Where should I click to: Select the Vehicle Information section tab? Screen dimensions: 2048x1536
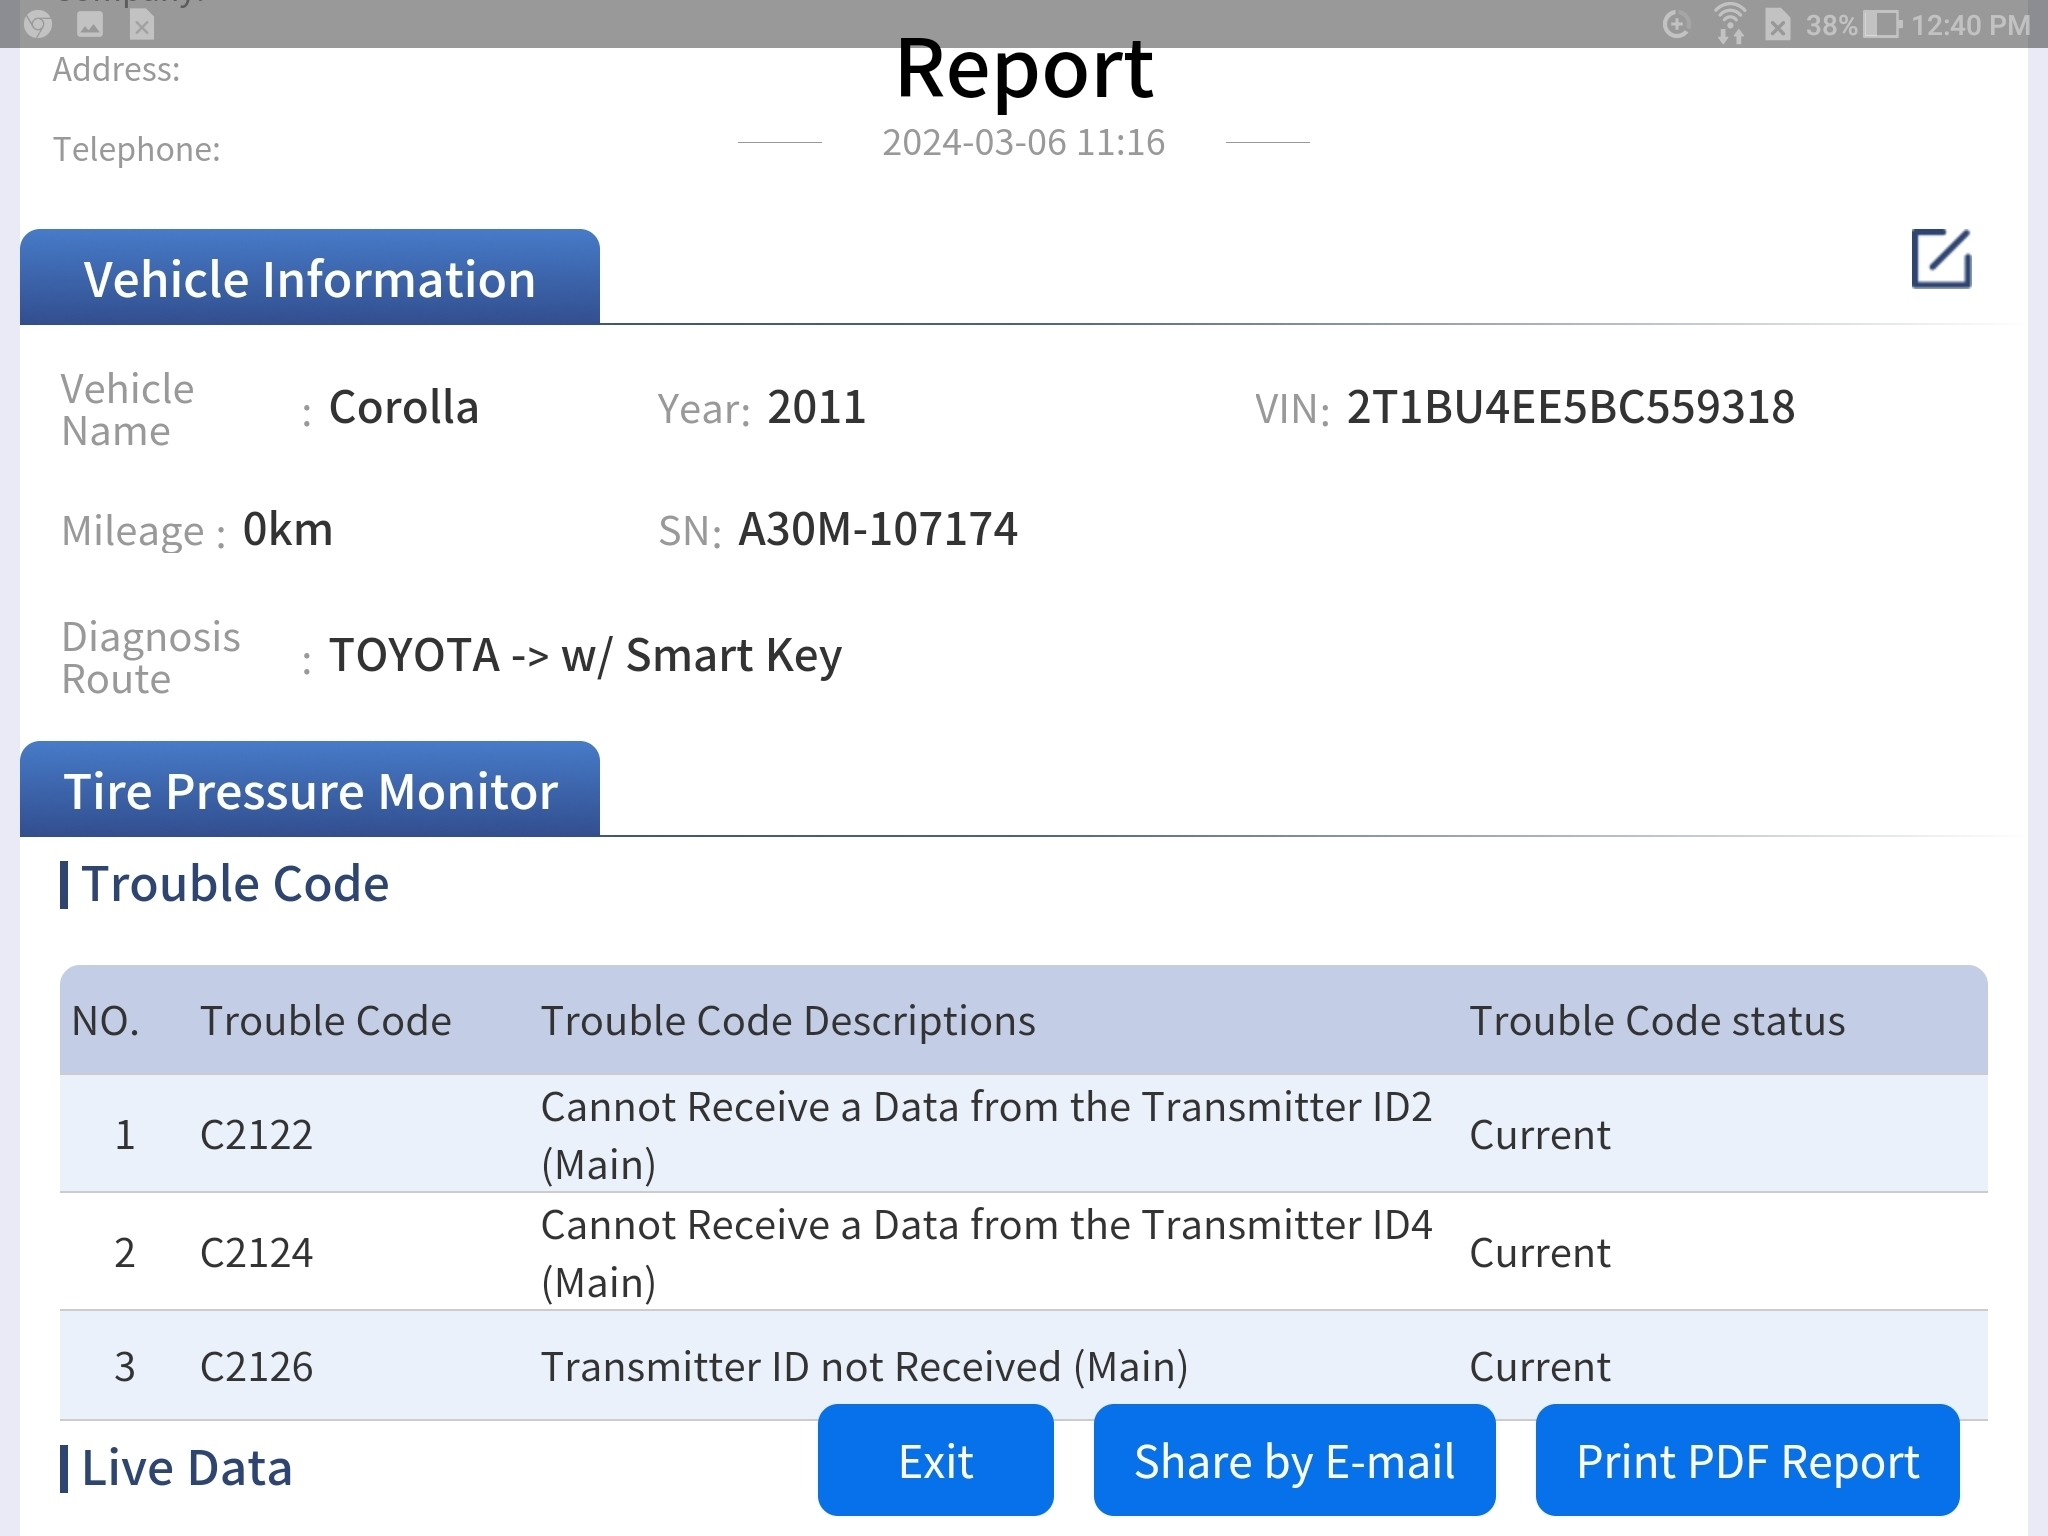pyautogui.click(x=310, y=278)
